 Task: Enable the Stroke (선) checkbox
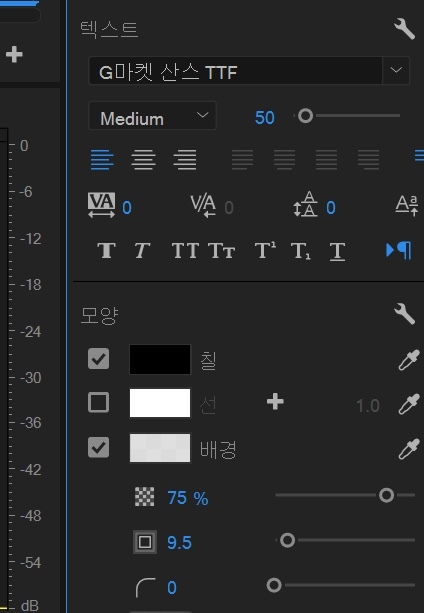(x=98, y=403)
